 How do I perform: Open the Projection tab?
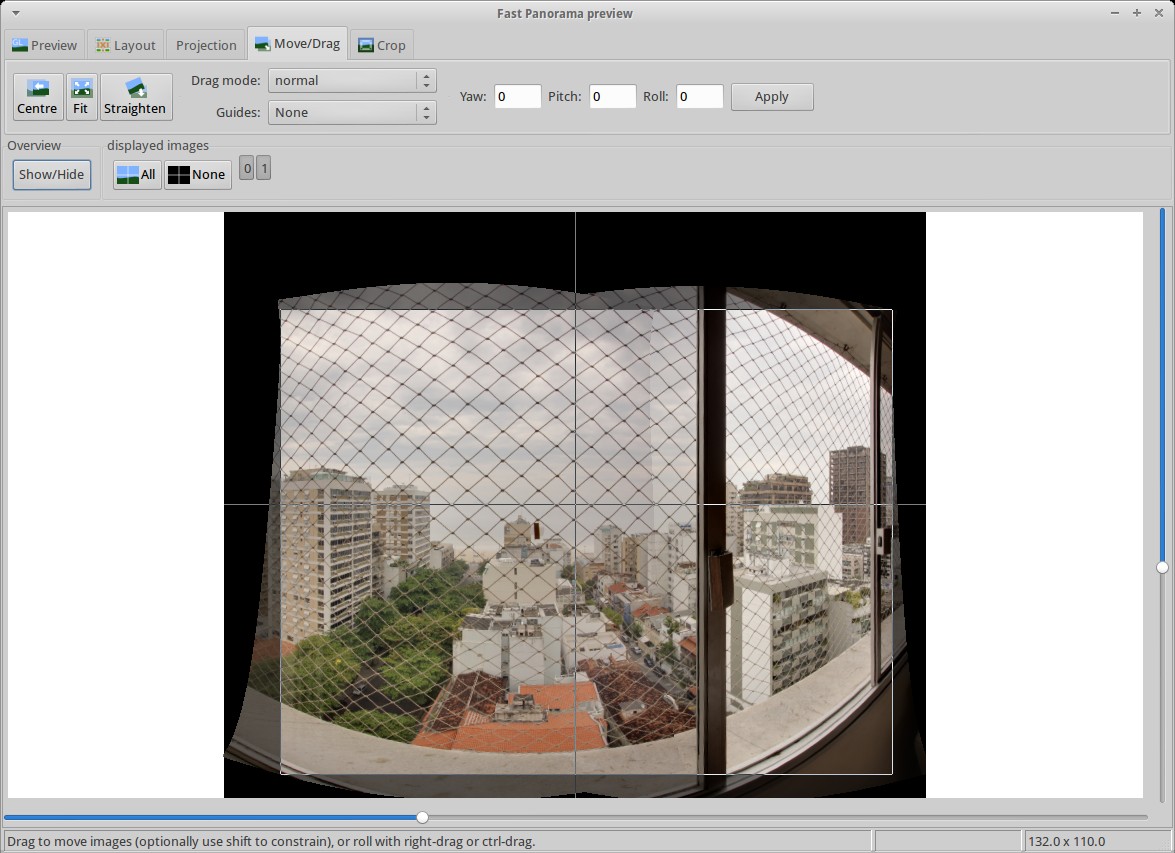(x=206, y=45)
